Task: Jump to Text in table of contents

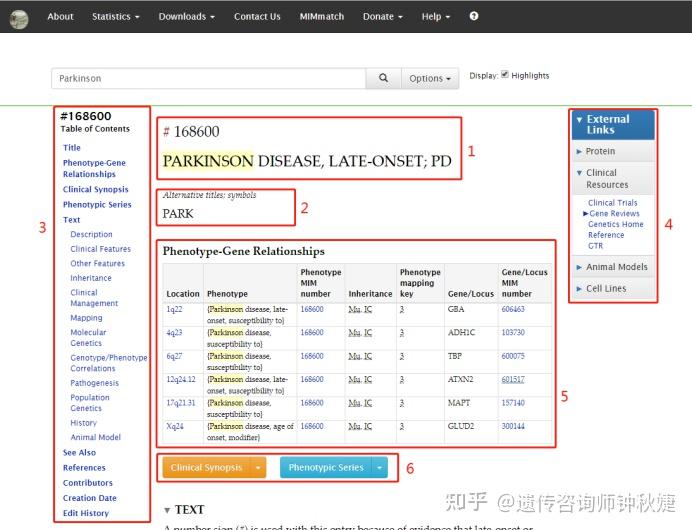Action: (71, 220)
